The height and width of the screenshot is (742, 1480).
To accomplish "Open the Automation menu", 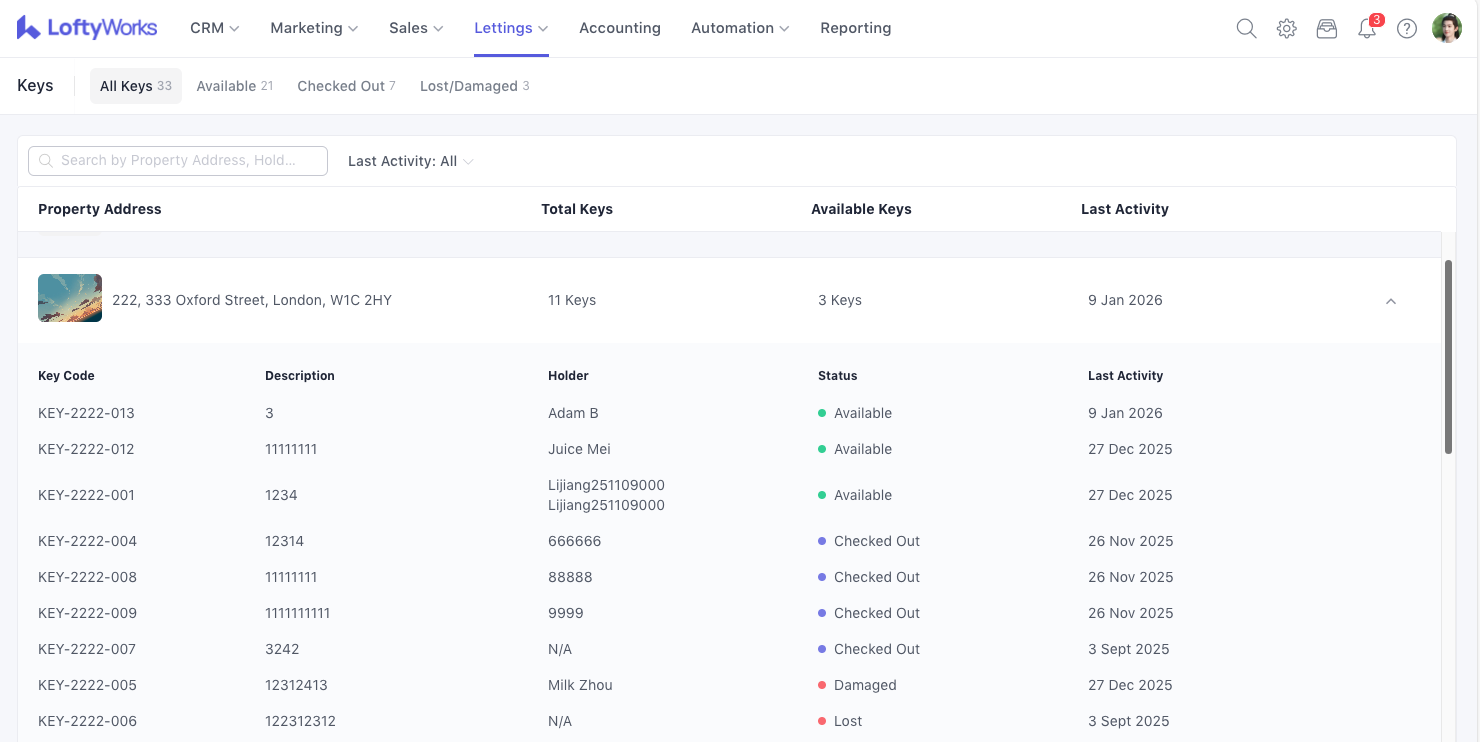I will point(739,28).
